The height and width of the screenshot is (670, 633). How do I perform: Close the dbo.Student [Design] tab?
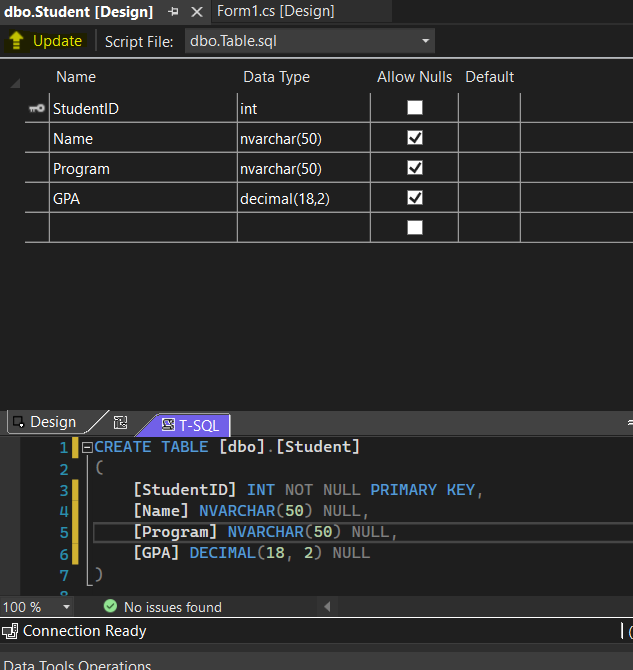point(196,12)
